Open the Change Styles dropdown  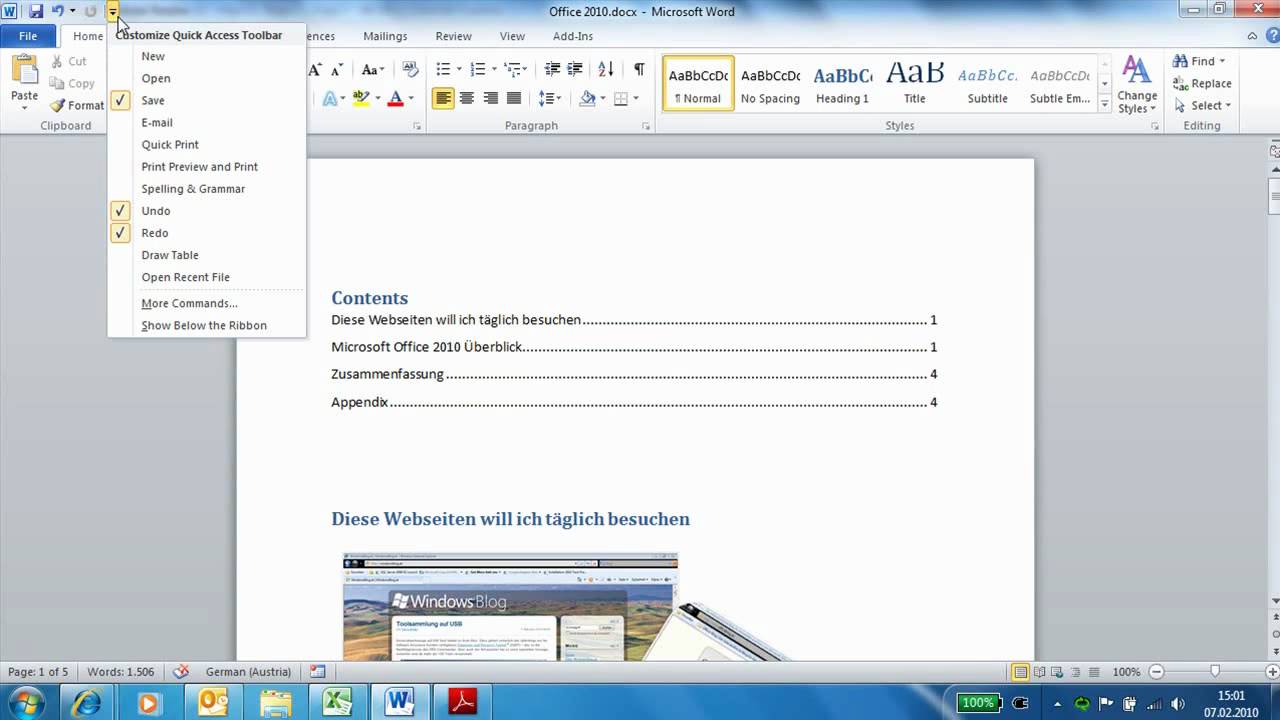tap(1137, 85)
